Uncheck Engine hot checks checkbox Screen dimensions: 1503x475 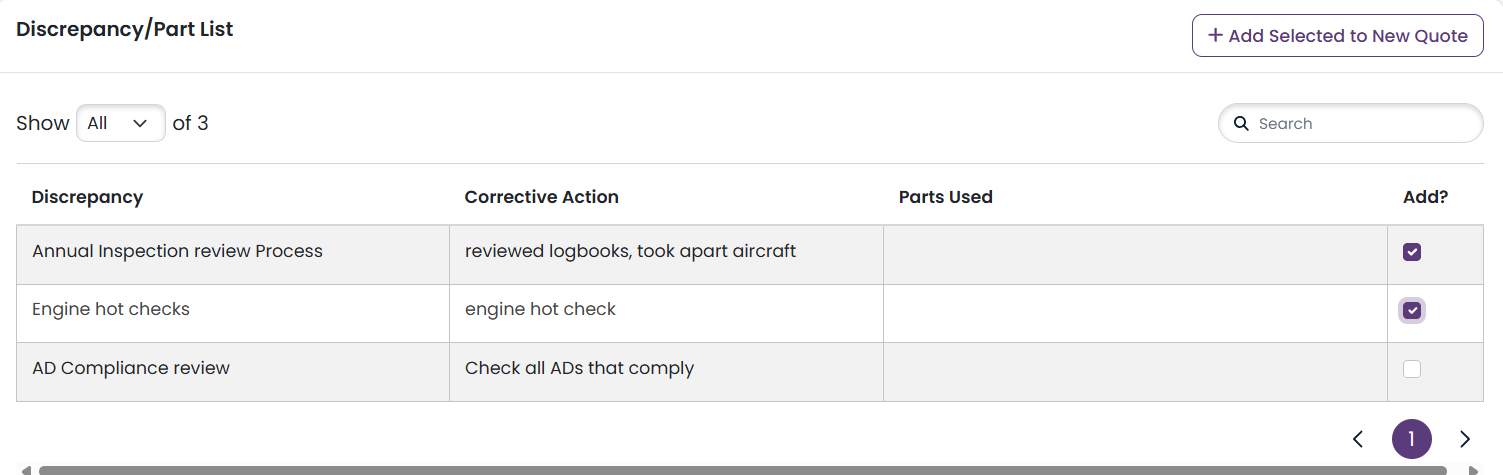[x=1412, y=311]
